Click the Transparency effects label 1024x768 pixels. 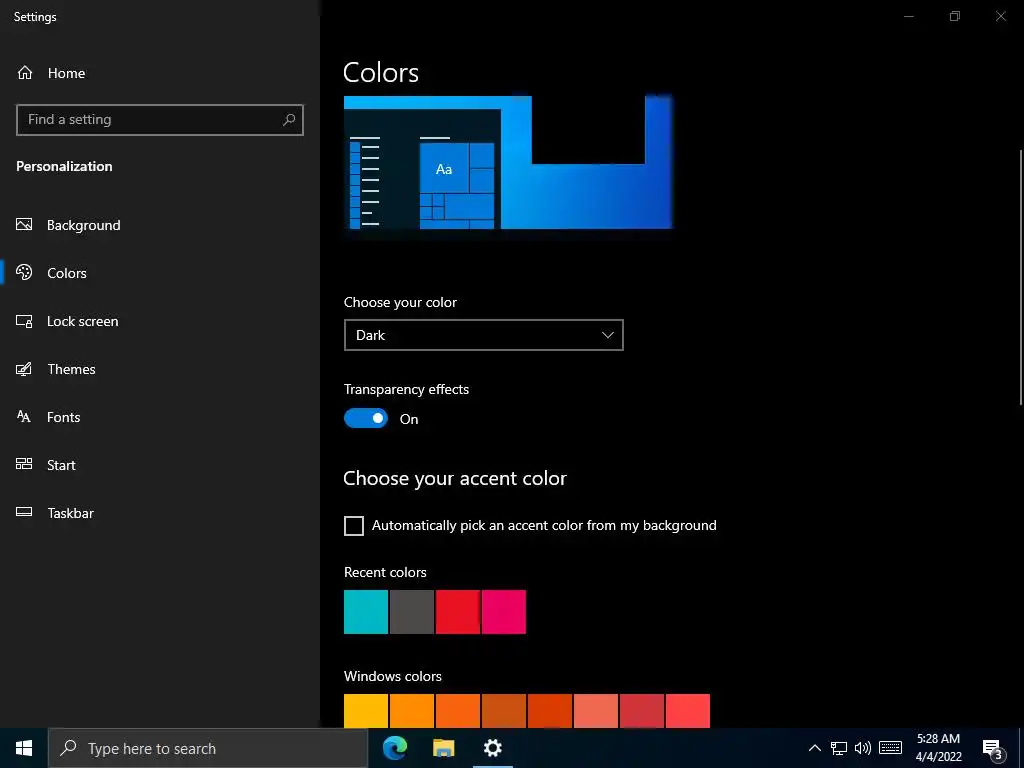tap(406, 389)
